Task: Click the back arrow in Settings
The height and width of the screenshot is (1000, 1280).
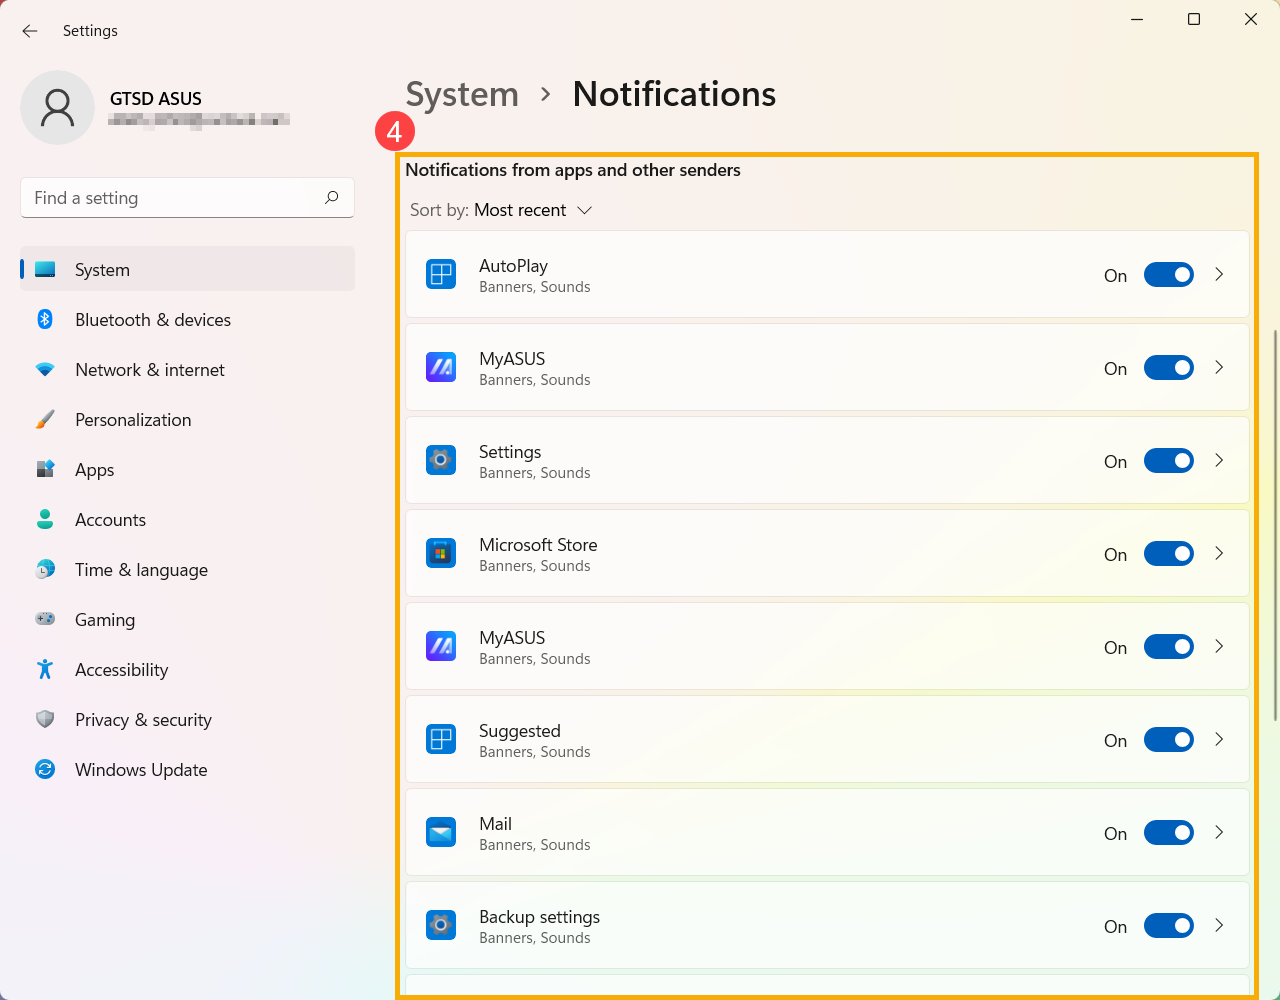Action: (29, 31)
